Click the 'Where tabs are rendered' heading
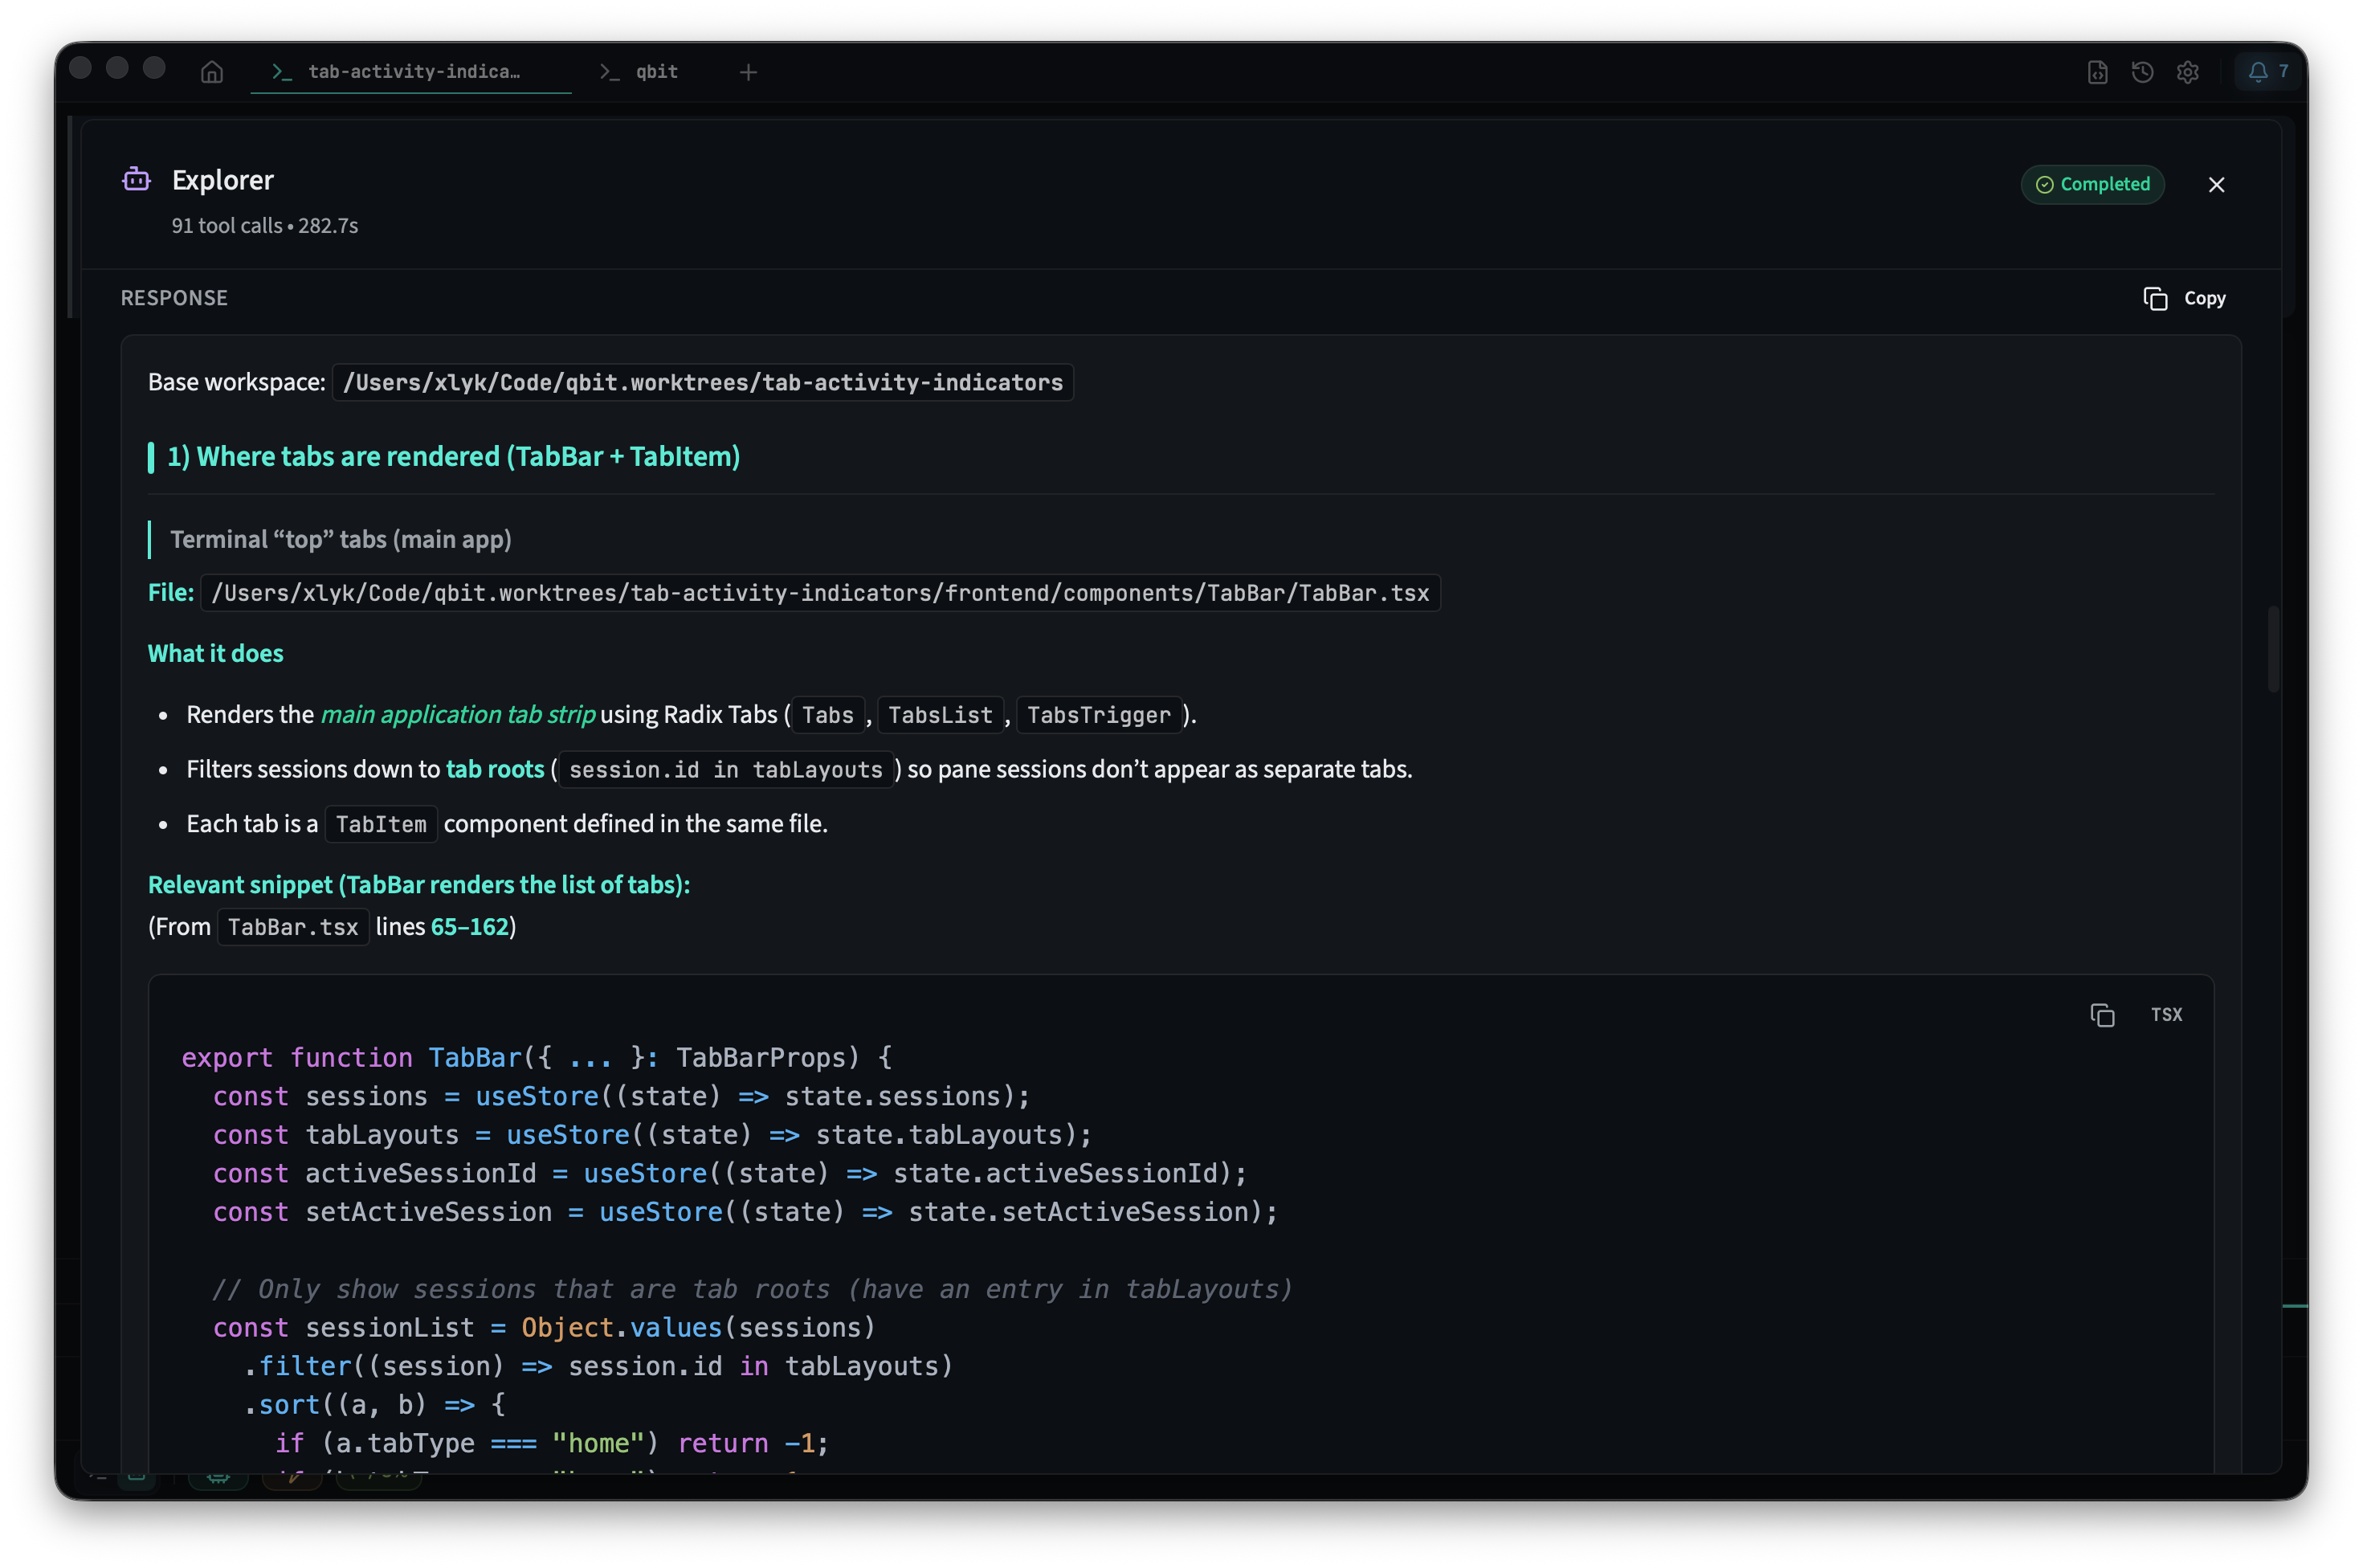2363x1568 pixels. (x=453, y=456)
